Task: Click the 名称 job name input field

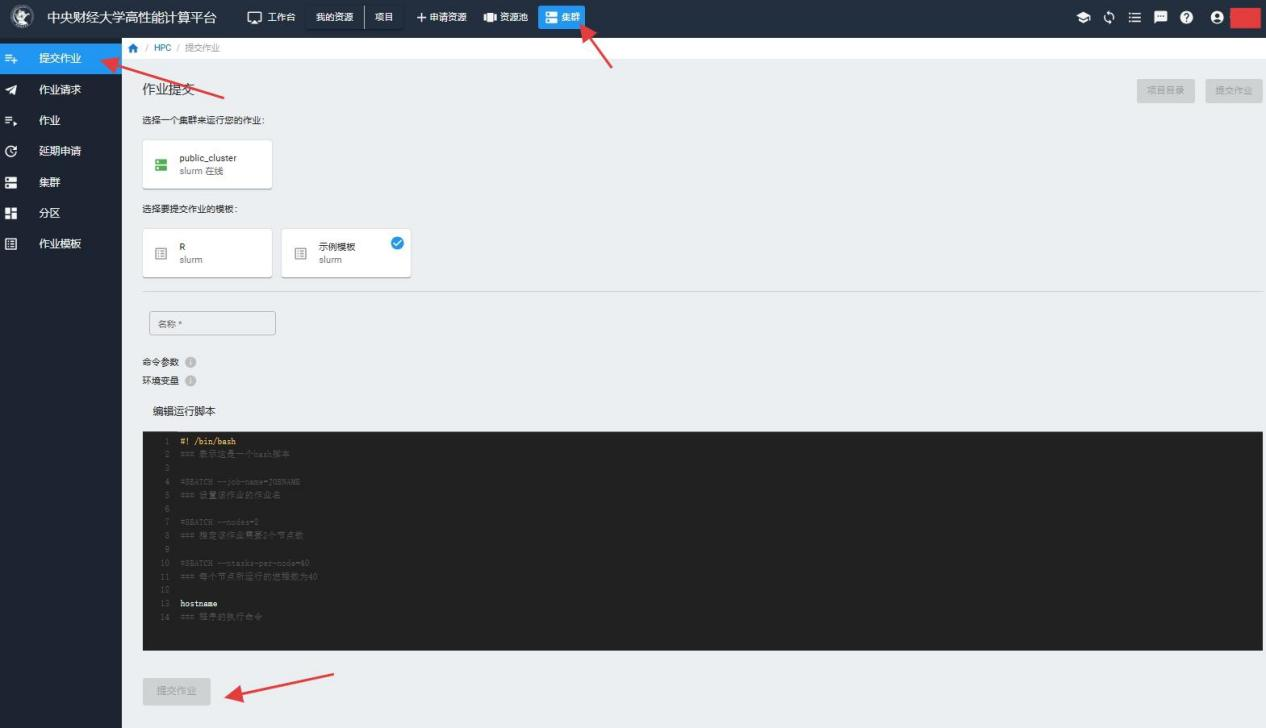Action: coord(211,323)
